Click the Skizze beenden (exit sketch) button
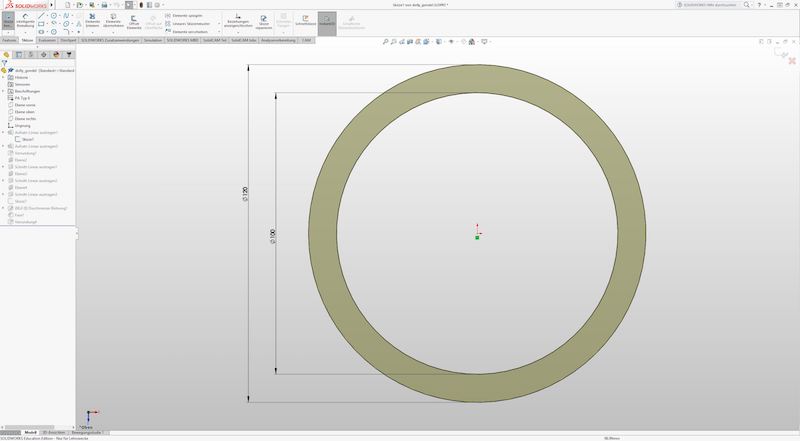The width and height of the screenshot is (800, 441). tap(8, 21)
